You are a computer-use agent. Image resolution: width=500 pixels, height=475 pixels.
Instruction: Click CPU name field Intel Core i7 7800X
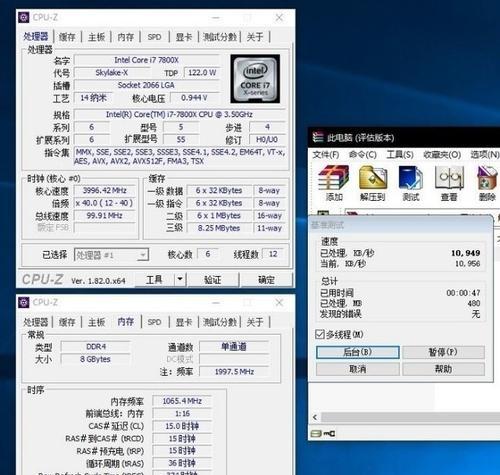pos(146,60)
